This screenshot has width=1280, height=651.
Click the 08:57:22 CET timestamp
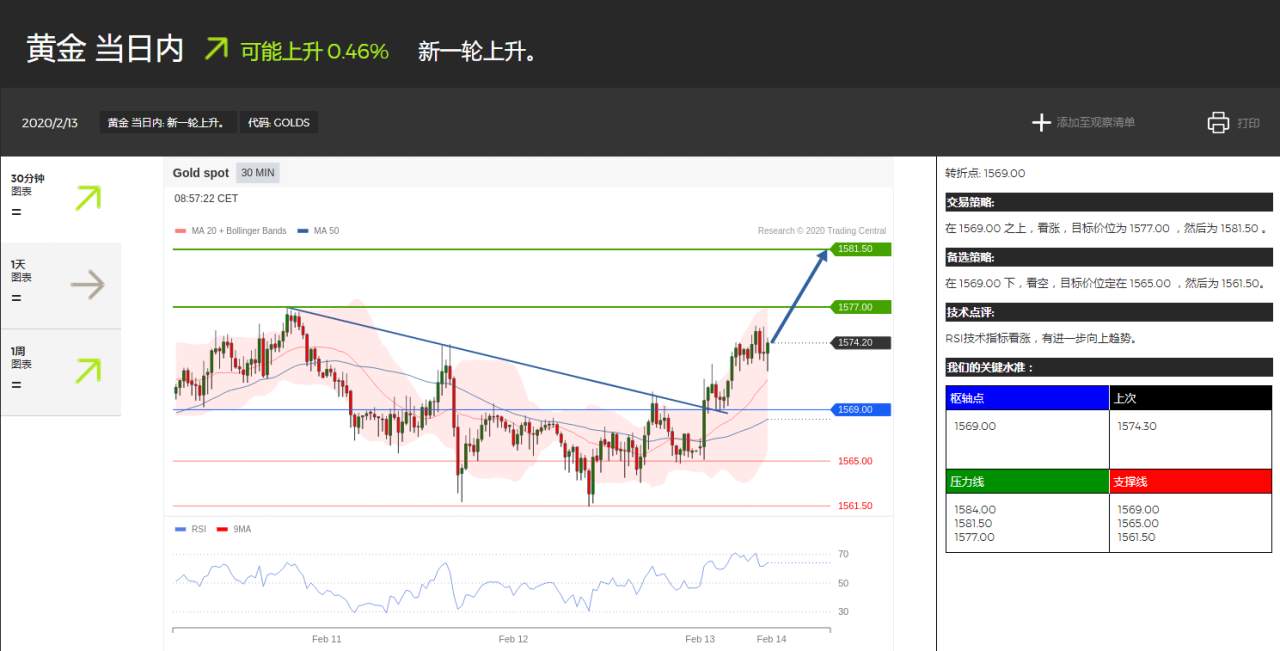pyautogui.click(x=206, y=199)
